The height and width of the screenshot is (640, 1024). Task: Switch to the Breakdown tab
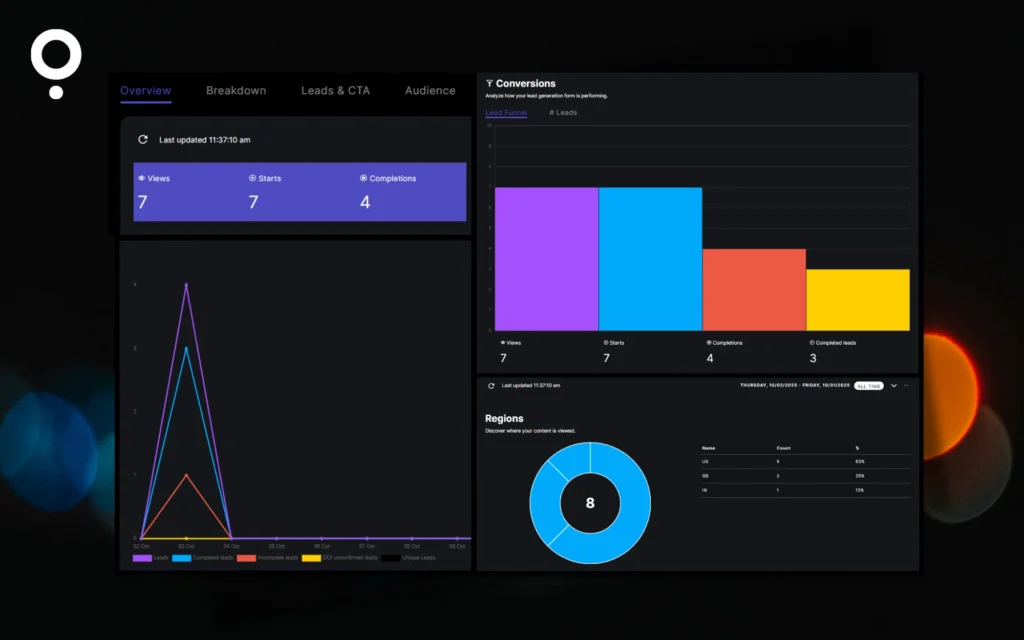click(236, 90)
